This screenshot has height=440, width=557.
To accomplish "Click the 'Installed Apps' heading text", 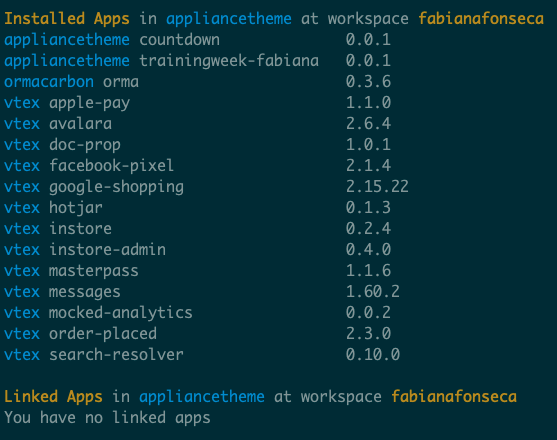I will coord(67,18).
